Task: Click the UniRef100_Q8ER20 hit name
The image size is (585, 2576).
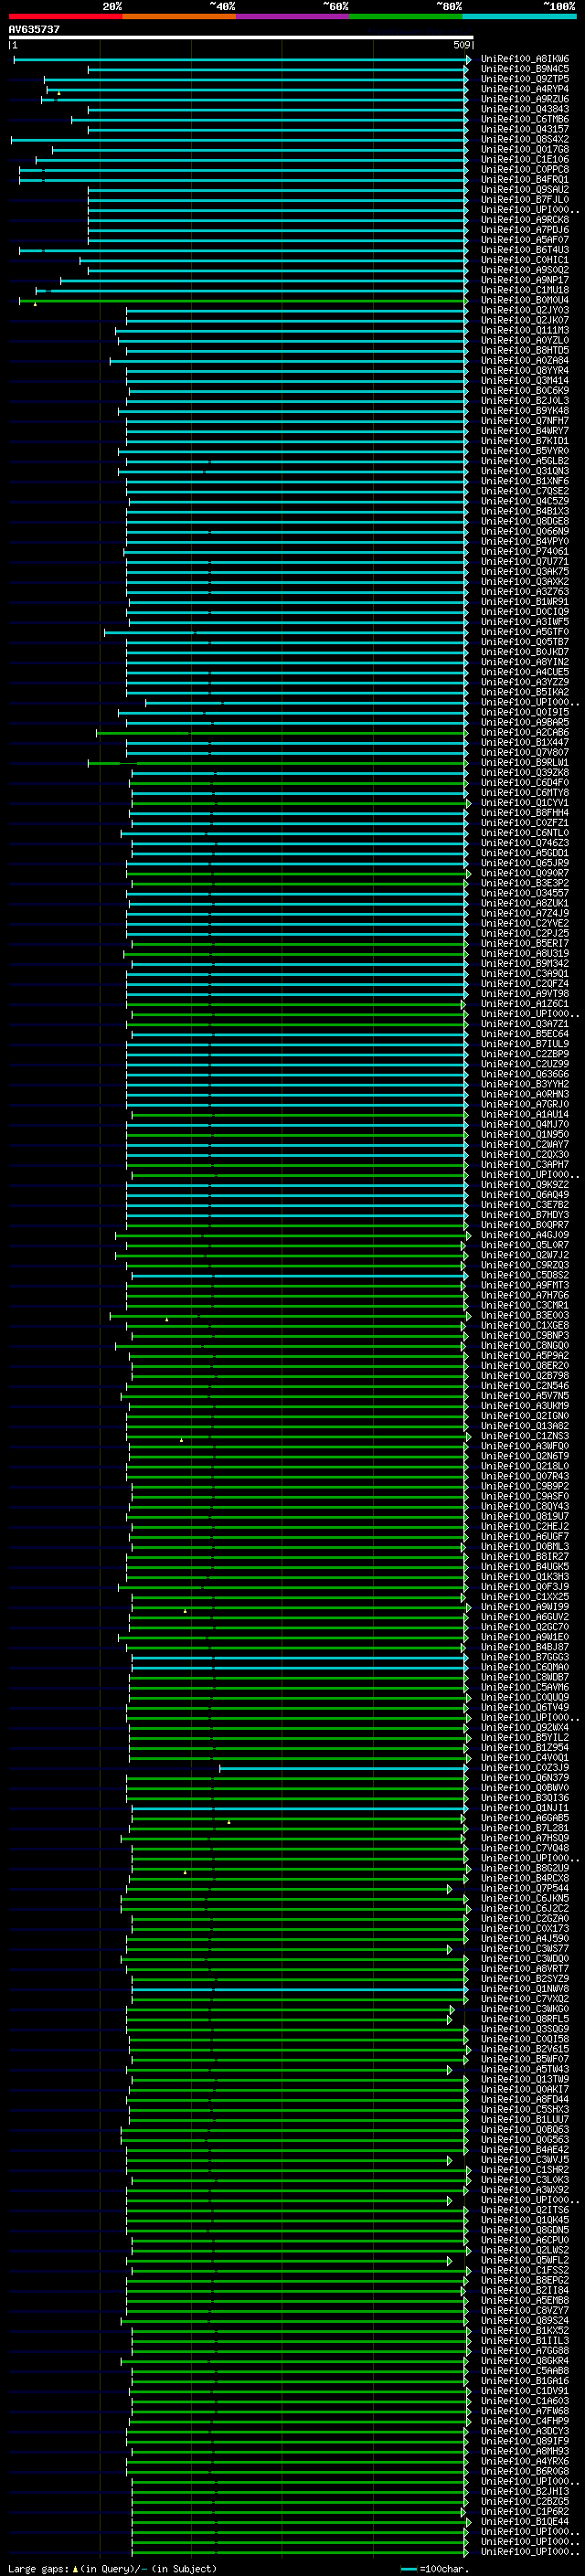Action: click(525, 1366)
